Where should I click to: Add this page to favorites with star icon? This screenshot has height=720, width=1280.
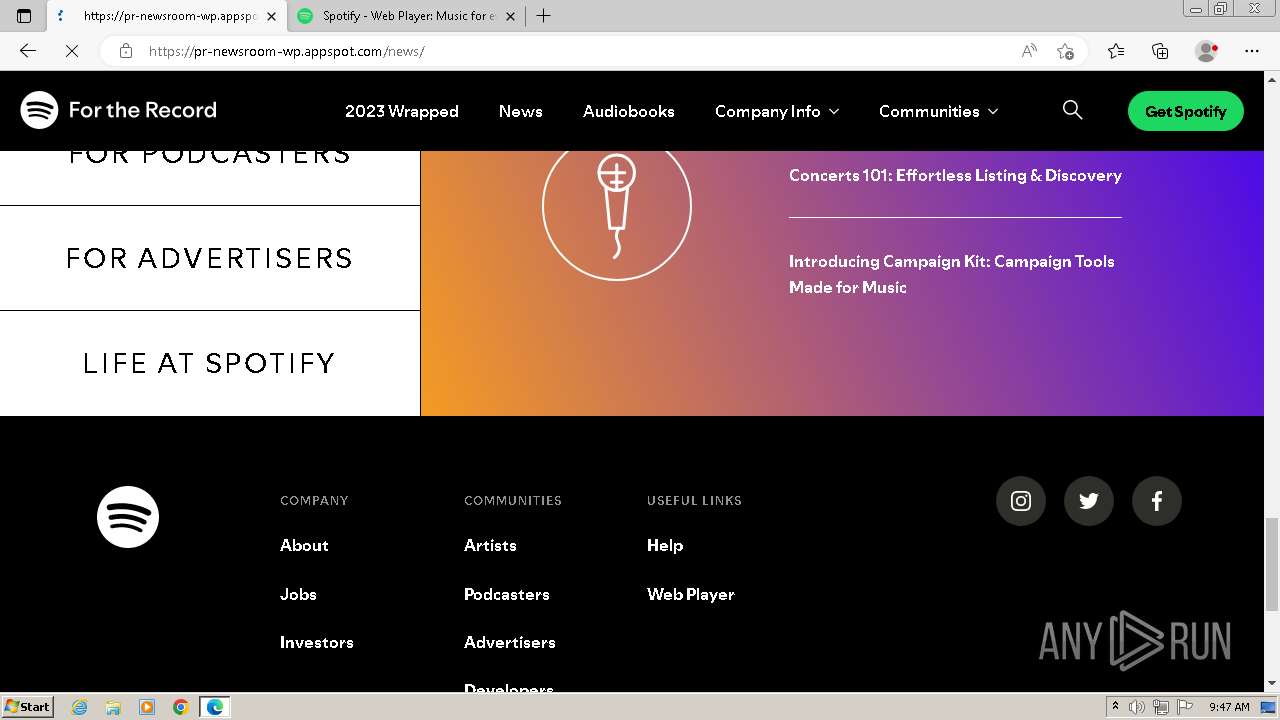pos(1065,51)
